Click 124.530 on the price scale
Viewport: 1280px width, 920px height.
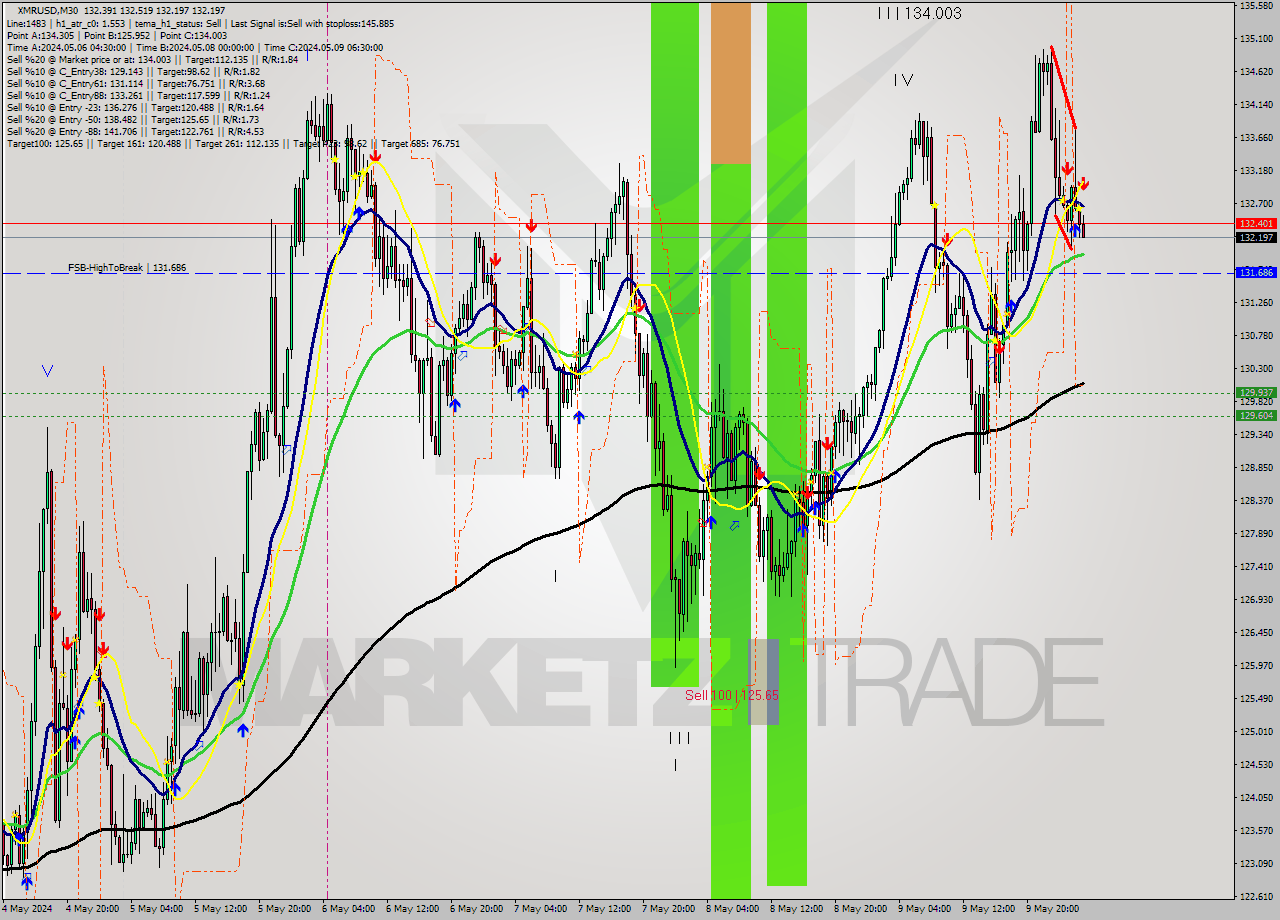point(1256,765)
